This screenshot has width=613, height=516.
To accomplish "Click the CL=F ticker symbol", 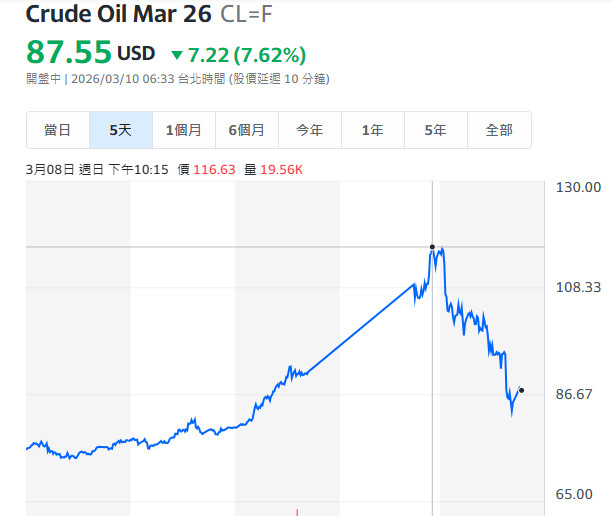I will tap(246, 15).
